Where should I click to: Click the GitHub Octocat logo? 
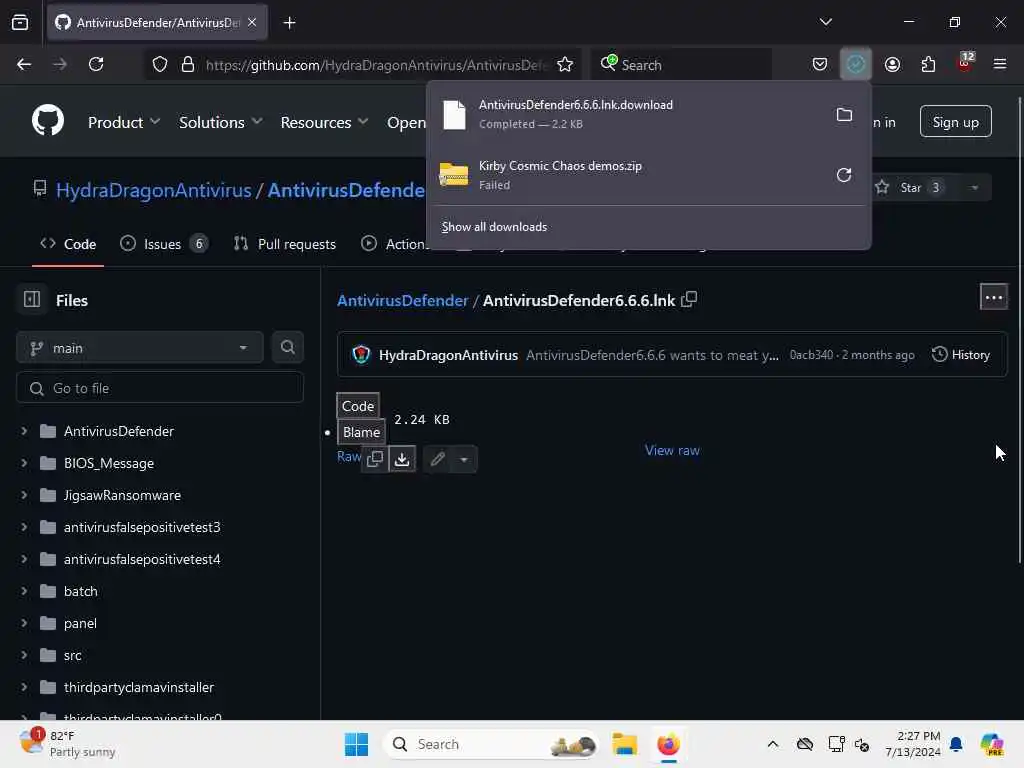[x=48, y=121]
